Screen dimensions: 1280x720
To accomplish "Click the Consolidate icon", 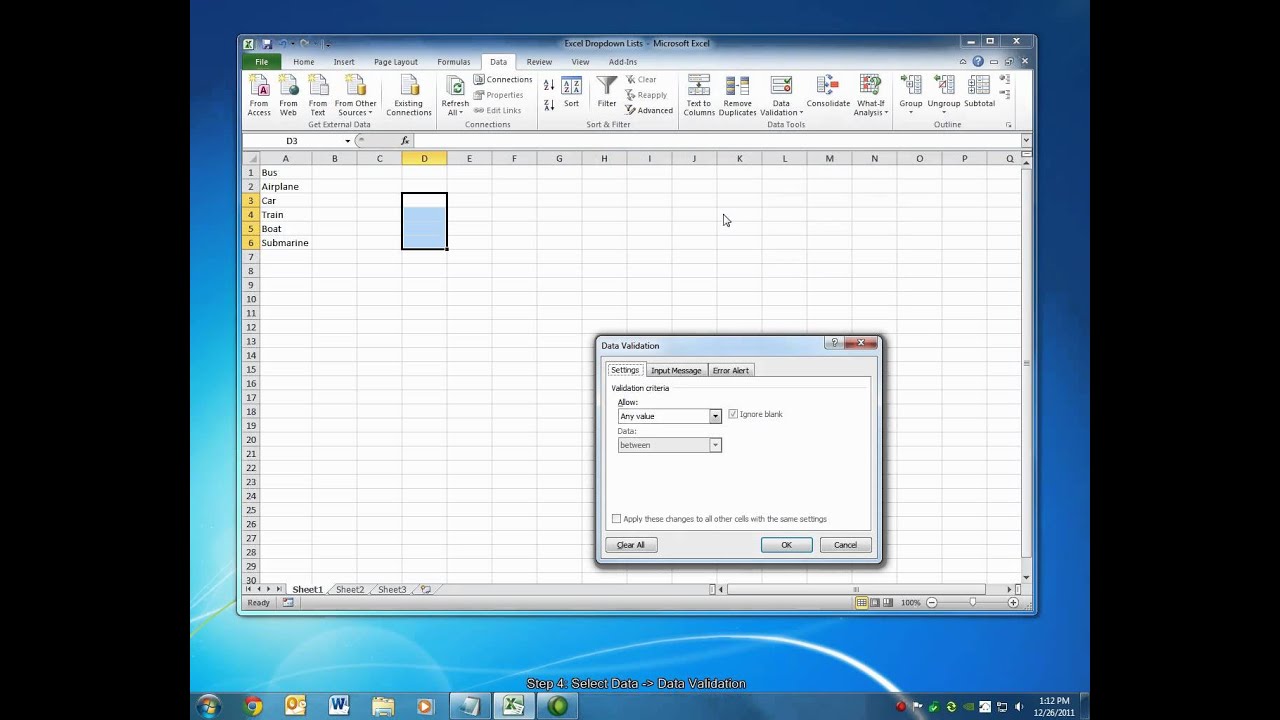I will (828, 92).
